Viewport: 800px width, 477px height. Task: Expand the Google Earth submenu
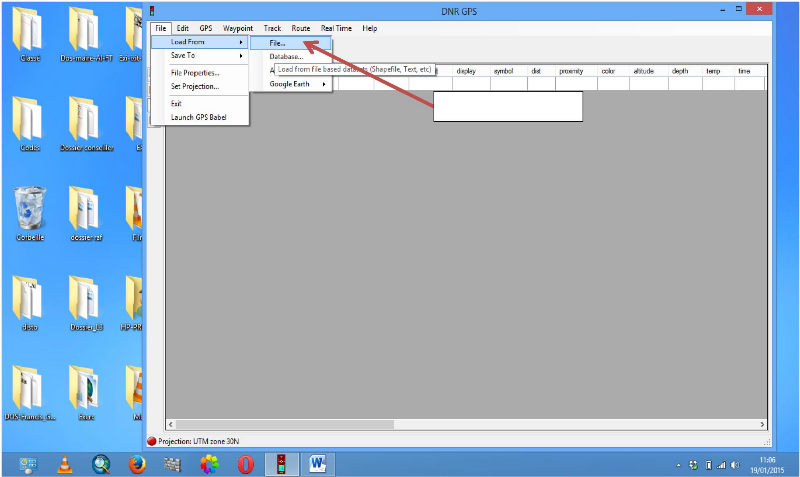(291, 84)
